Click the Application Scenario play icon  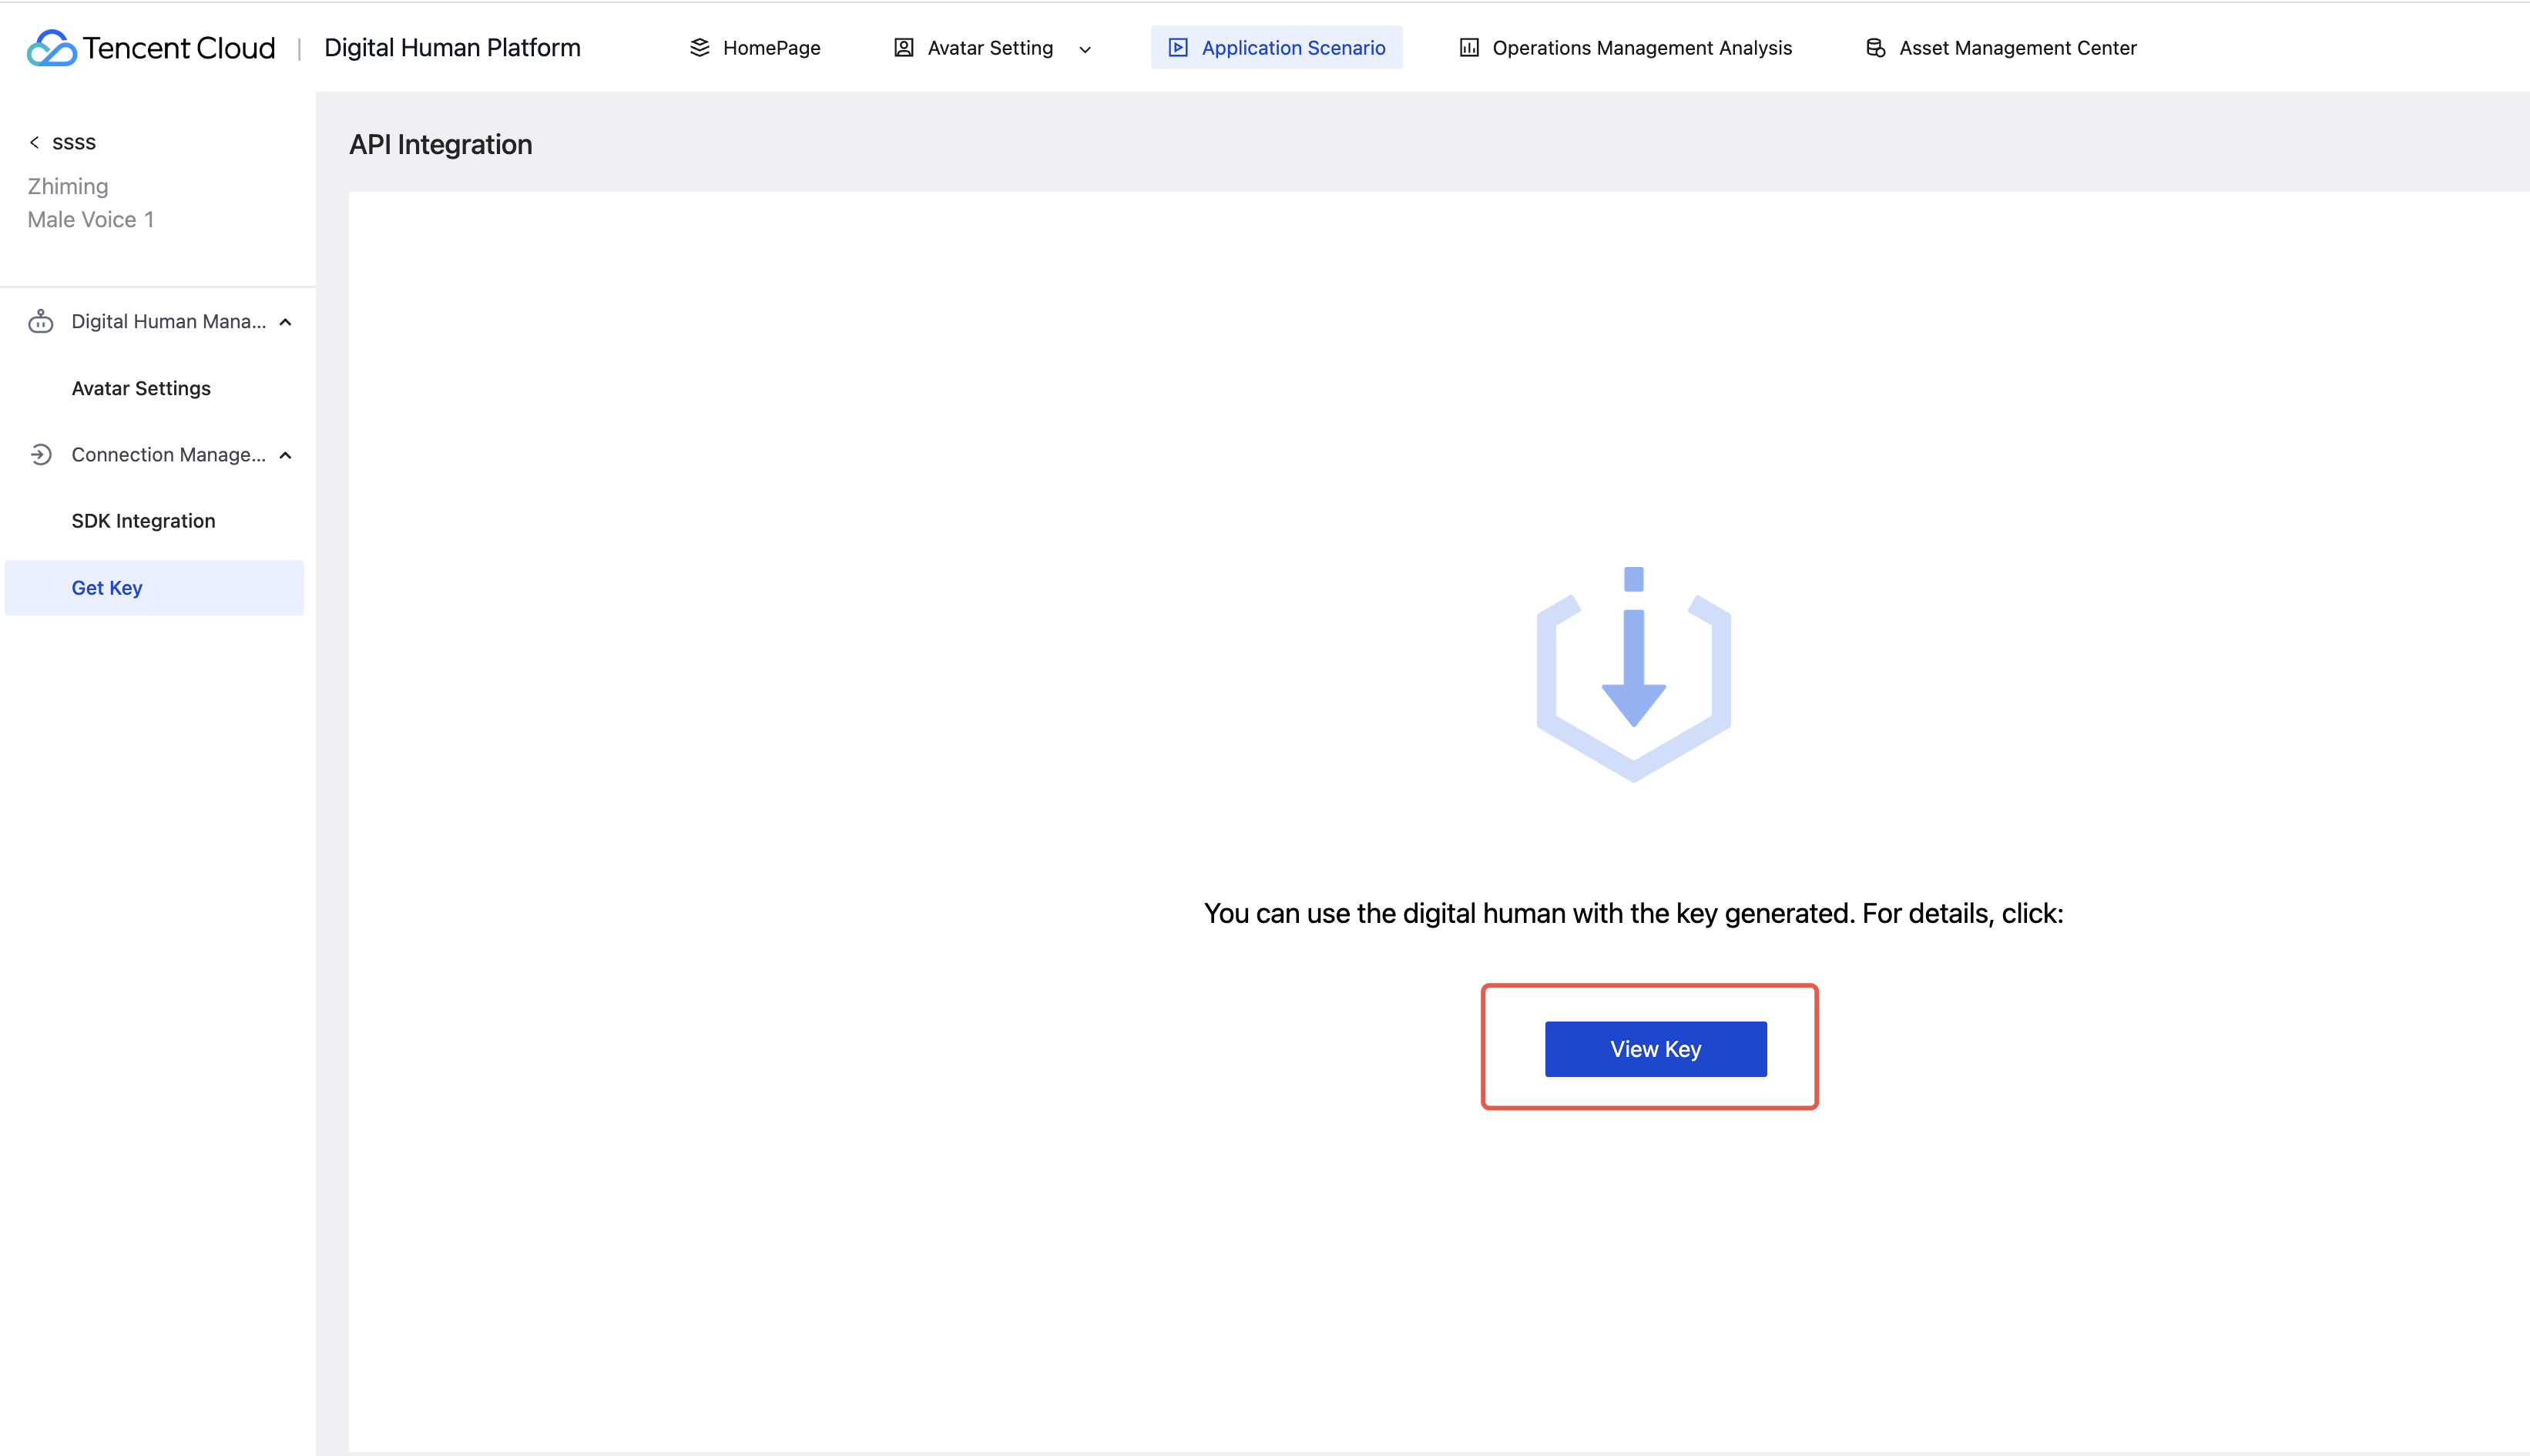[x=1178, y=48]
